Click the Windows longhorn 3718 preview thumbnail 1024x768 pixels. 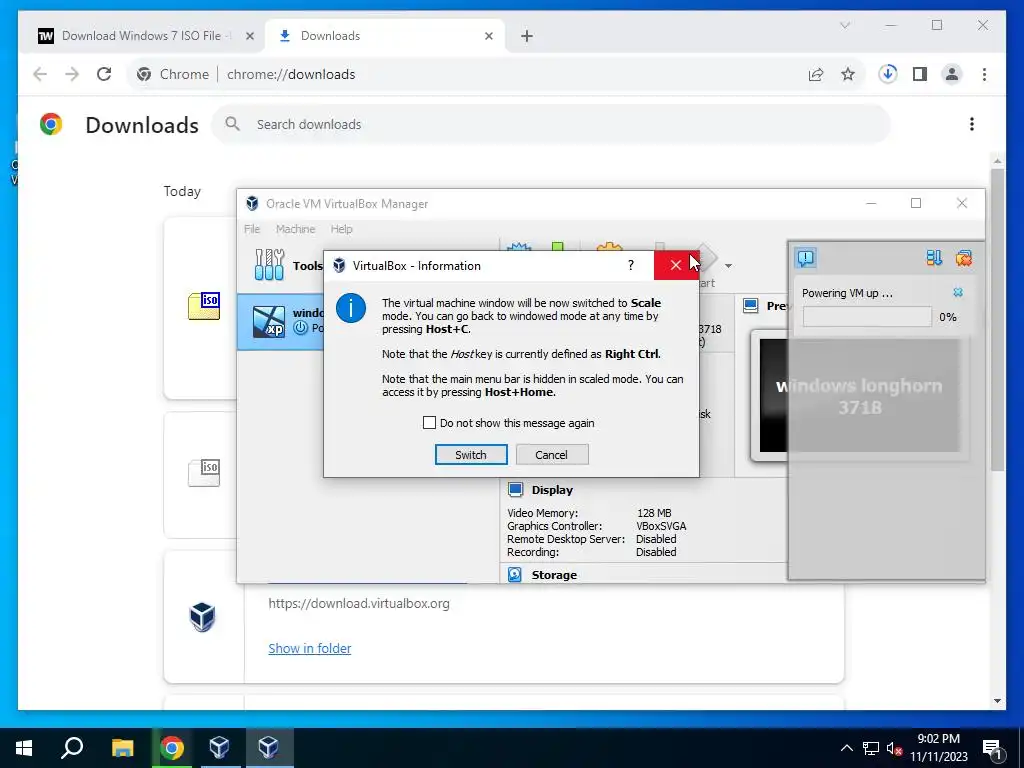859,396
